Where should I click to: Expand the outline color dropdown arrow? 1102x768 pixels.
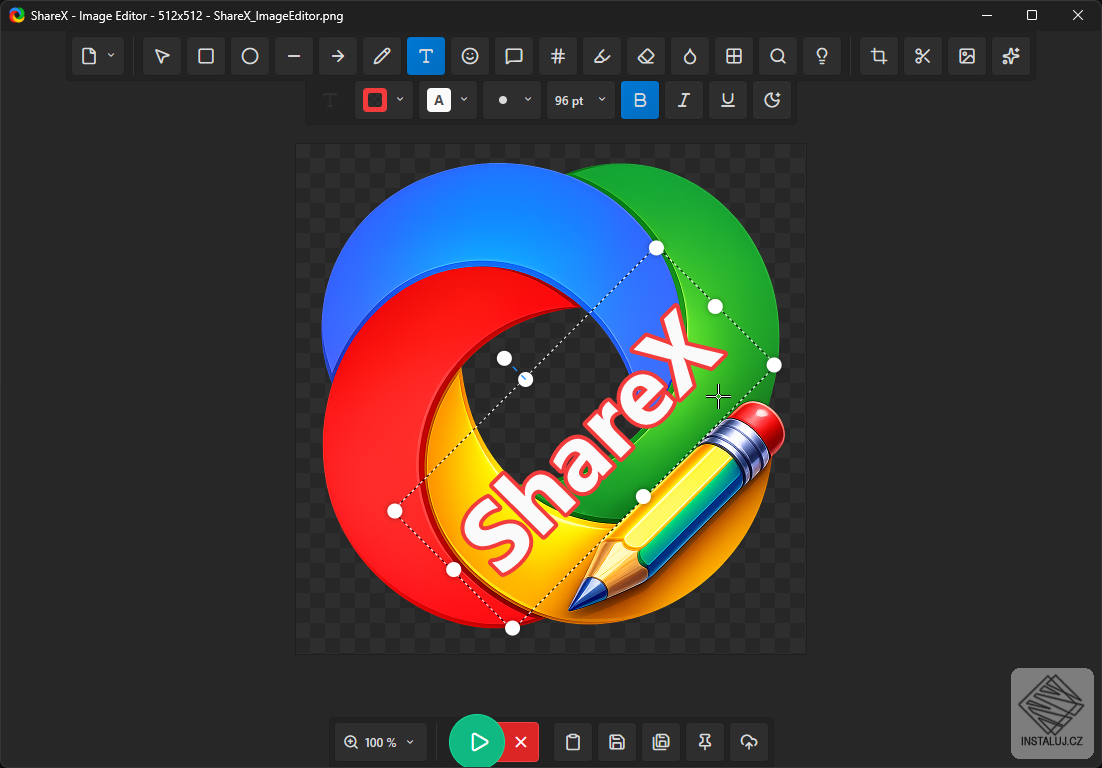[x=400, y=99]
